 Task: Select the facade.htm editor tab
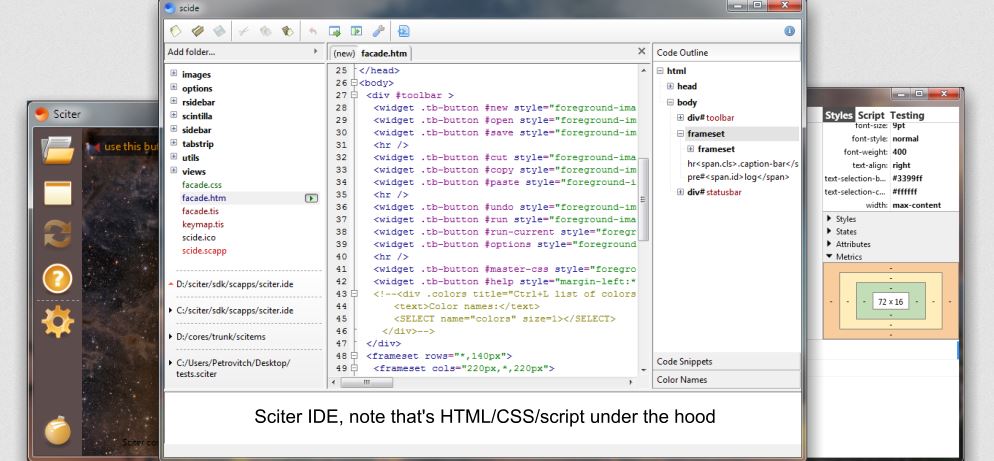(384, 53)
